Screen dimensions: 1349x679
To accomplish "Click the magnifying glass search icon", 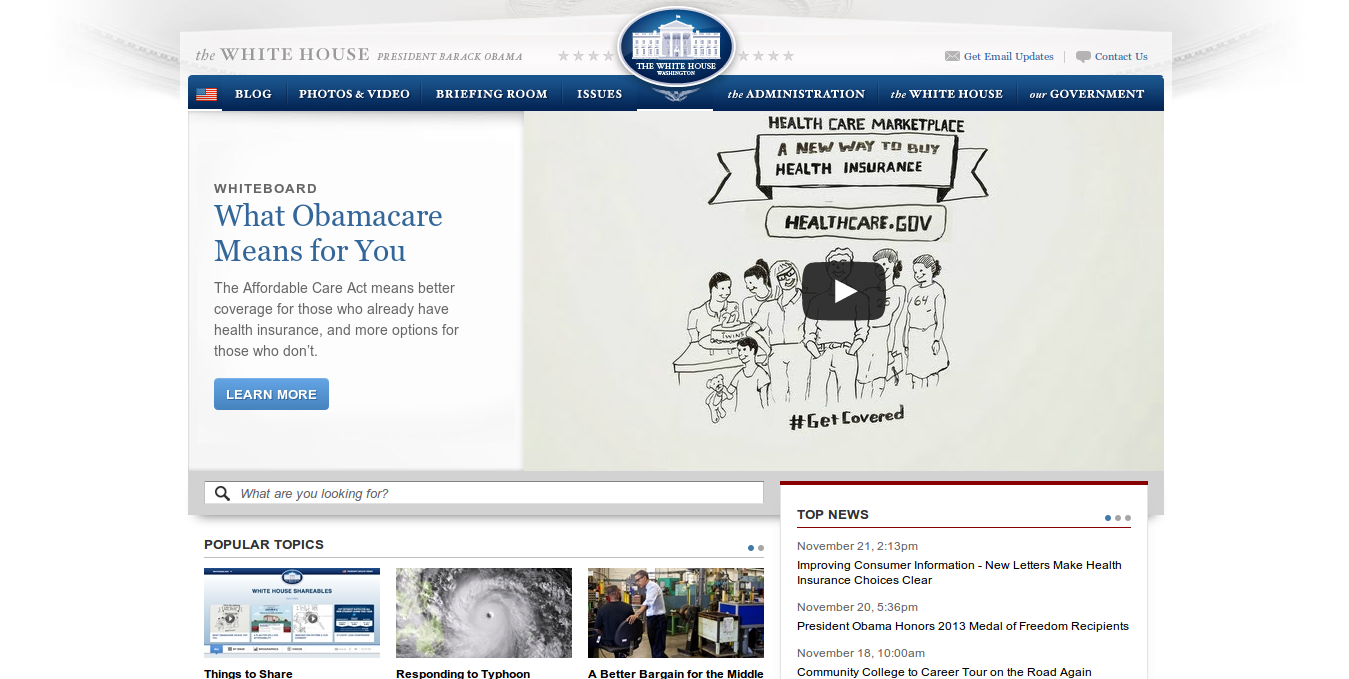I will click(x=222, y=493).
